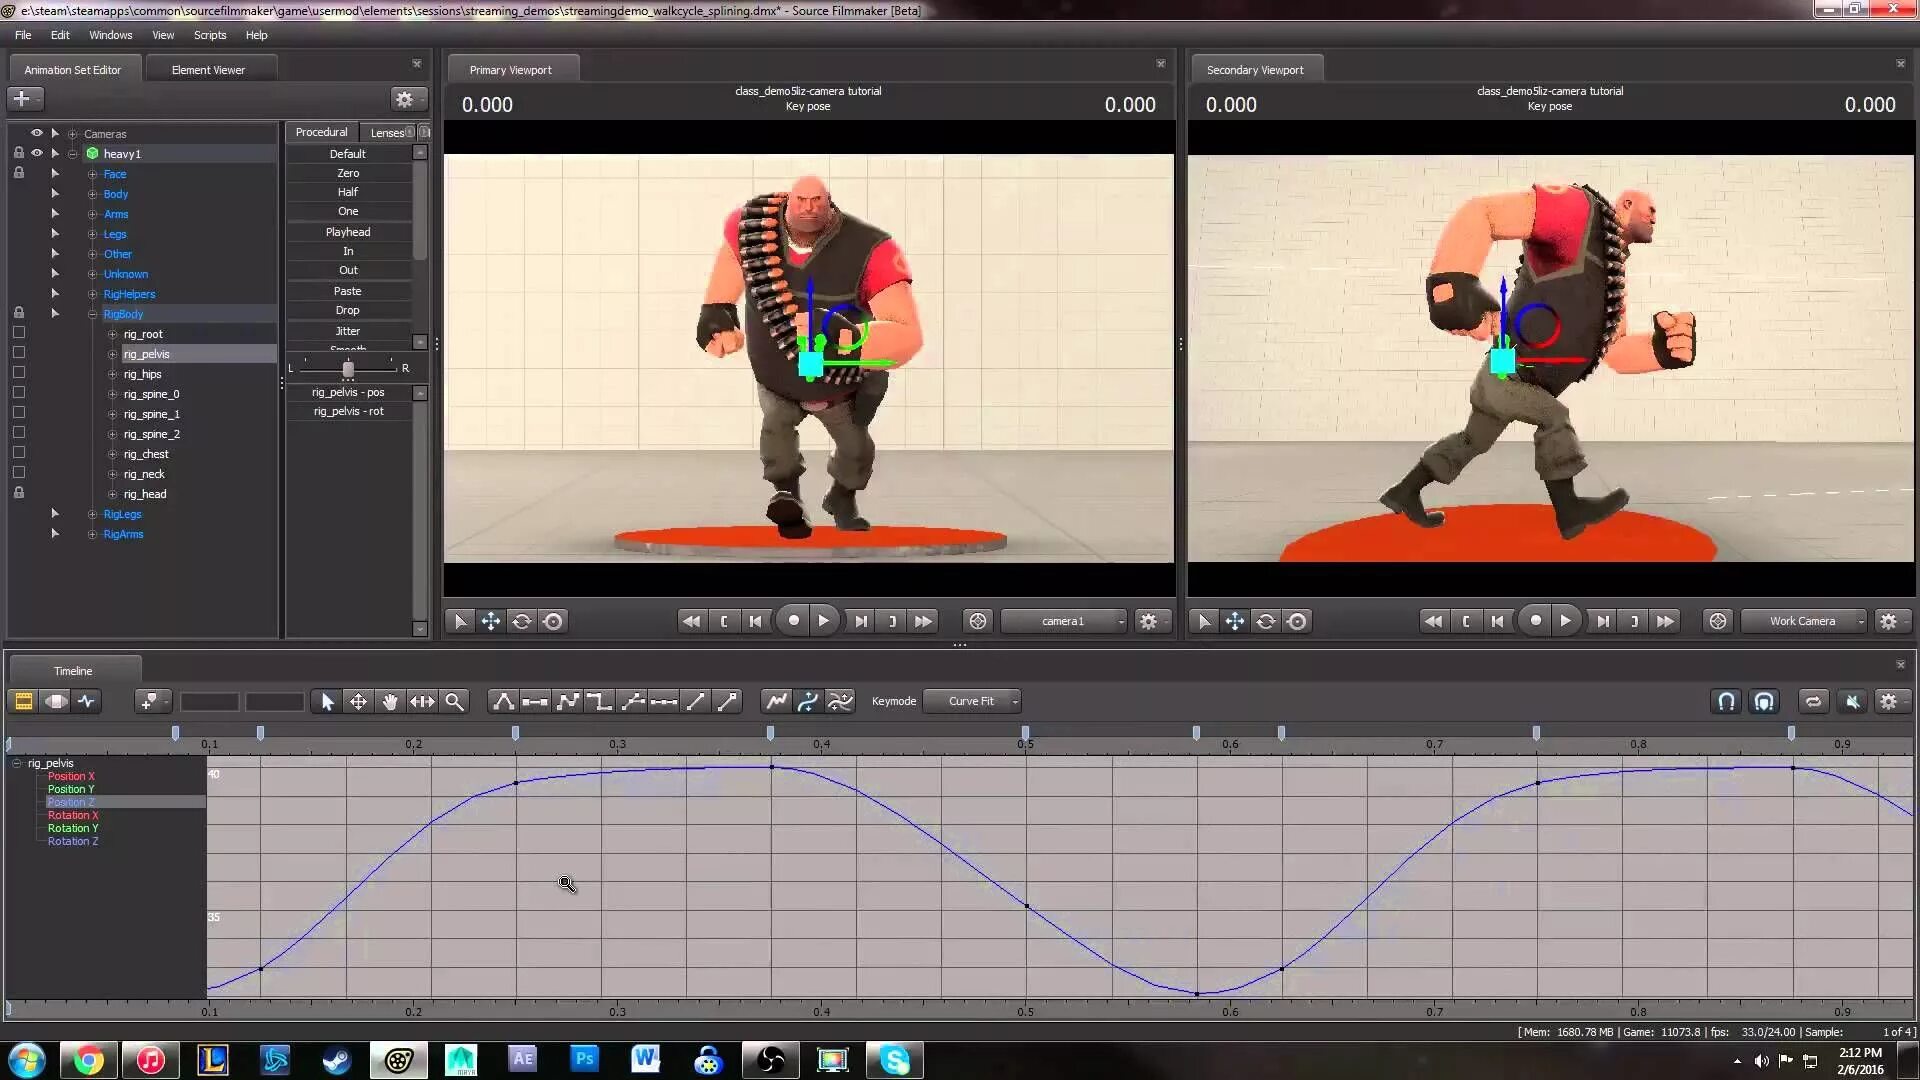Toggle visibility eye for heavy1

pyautogui.click(x=37, y=153)
